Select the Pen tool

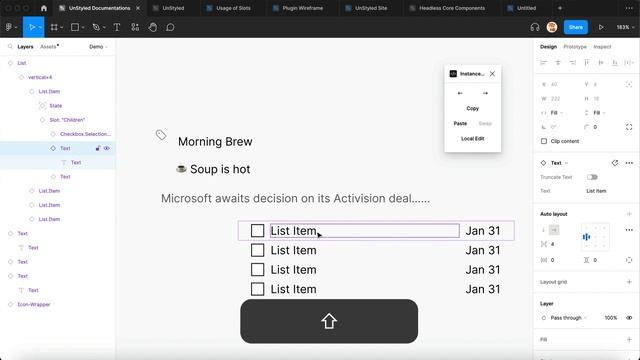[96, 27]
